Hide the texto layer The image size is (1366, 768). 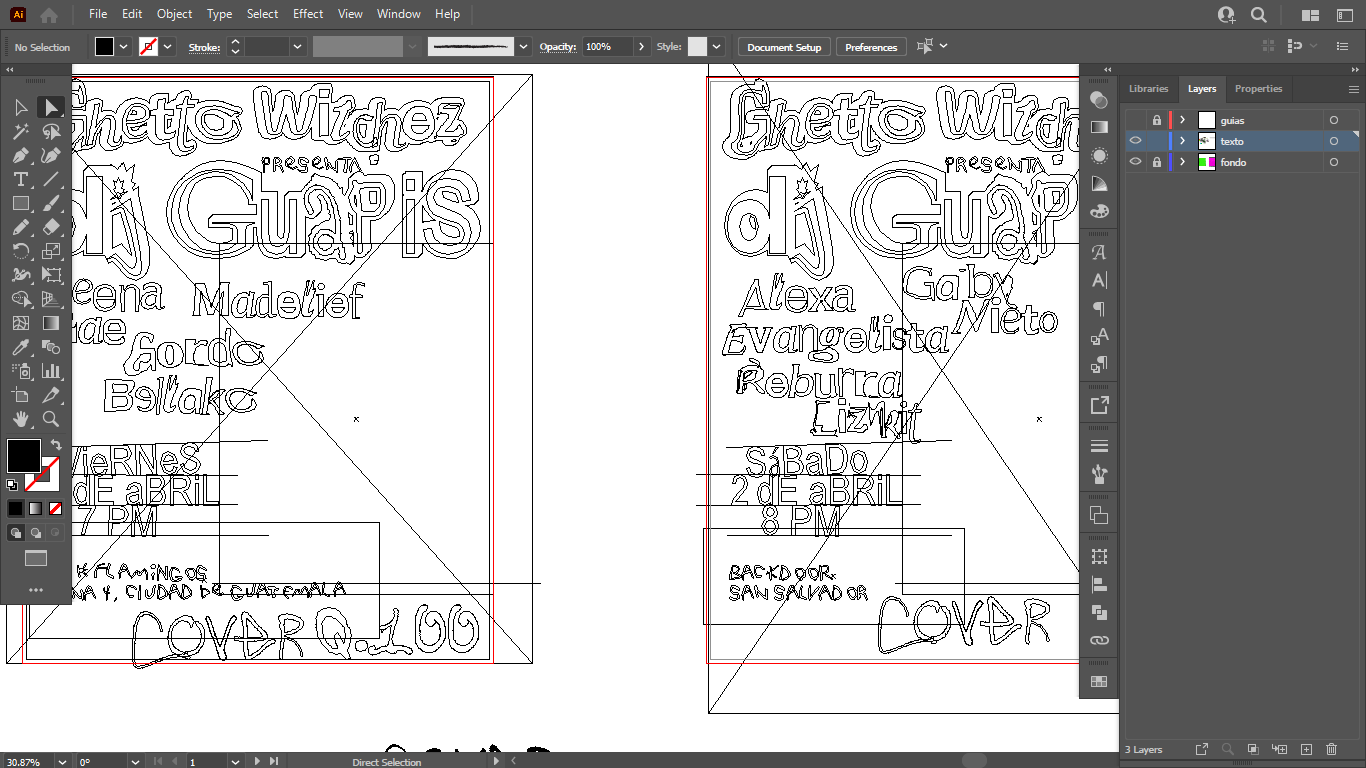tap(1135, 141)
